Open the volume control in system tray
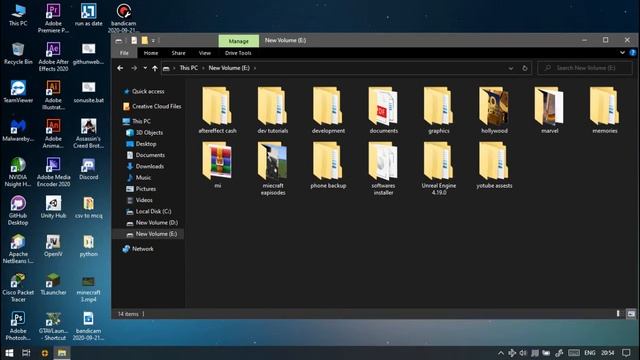Image resolution: width=640 pixels, height=360 pixels. [523, 353]
